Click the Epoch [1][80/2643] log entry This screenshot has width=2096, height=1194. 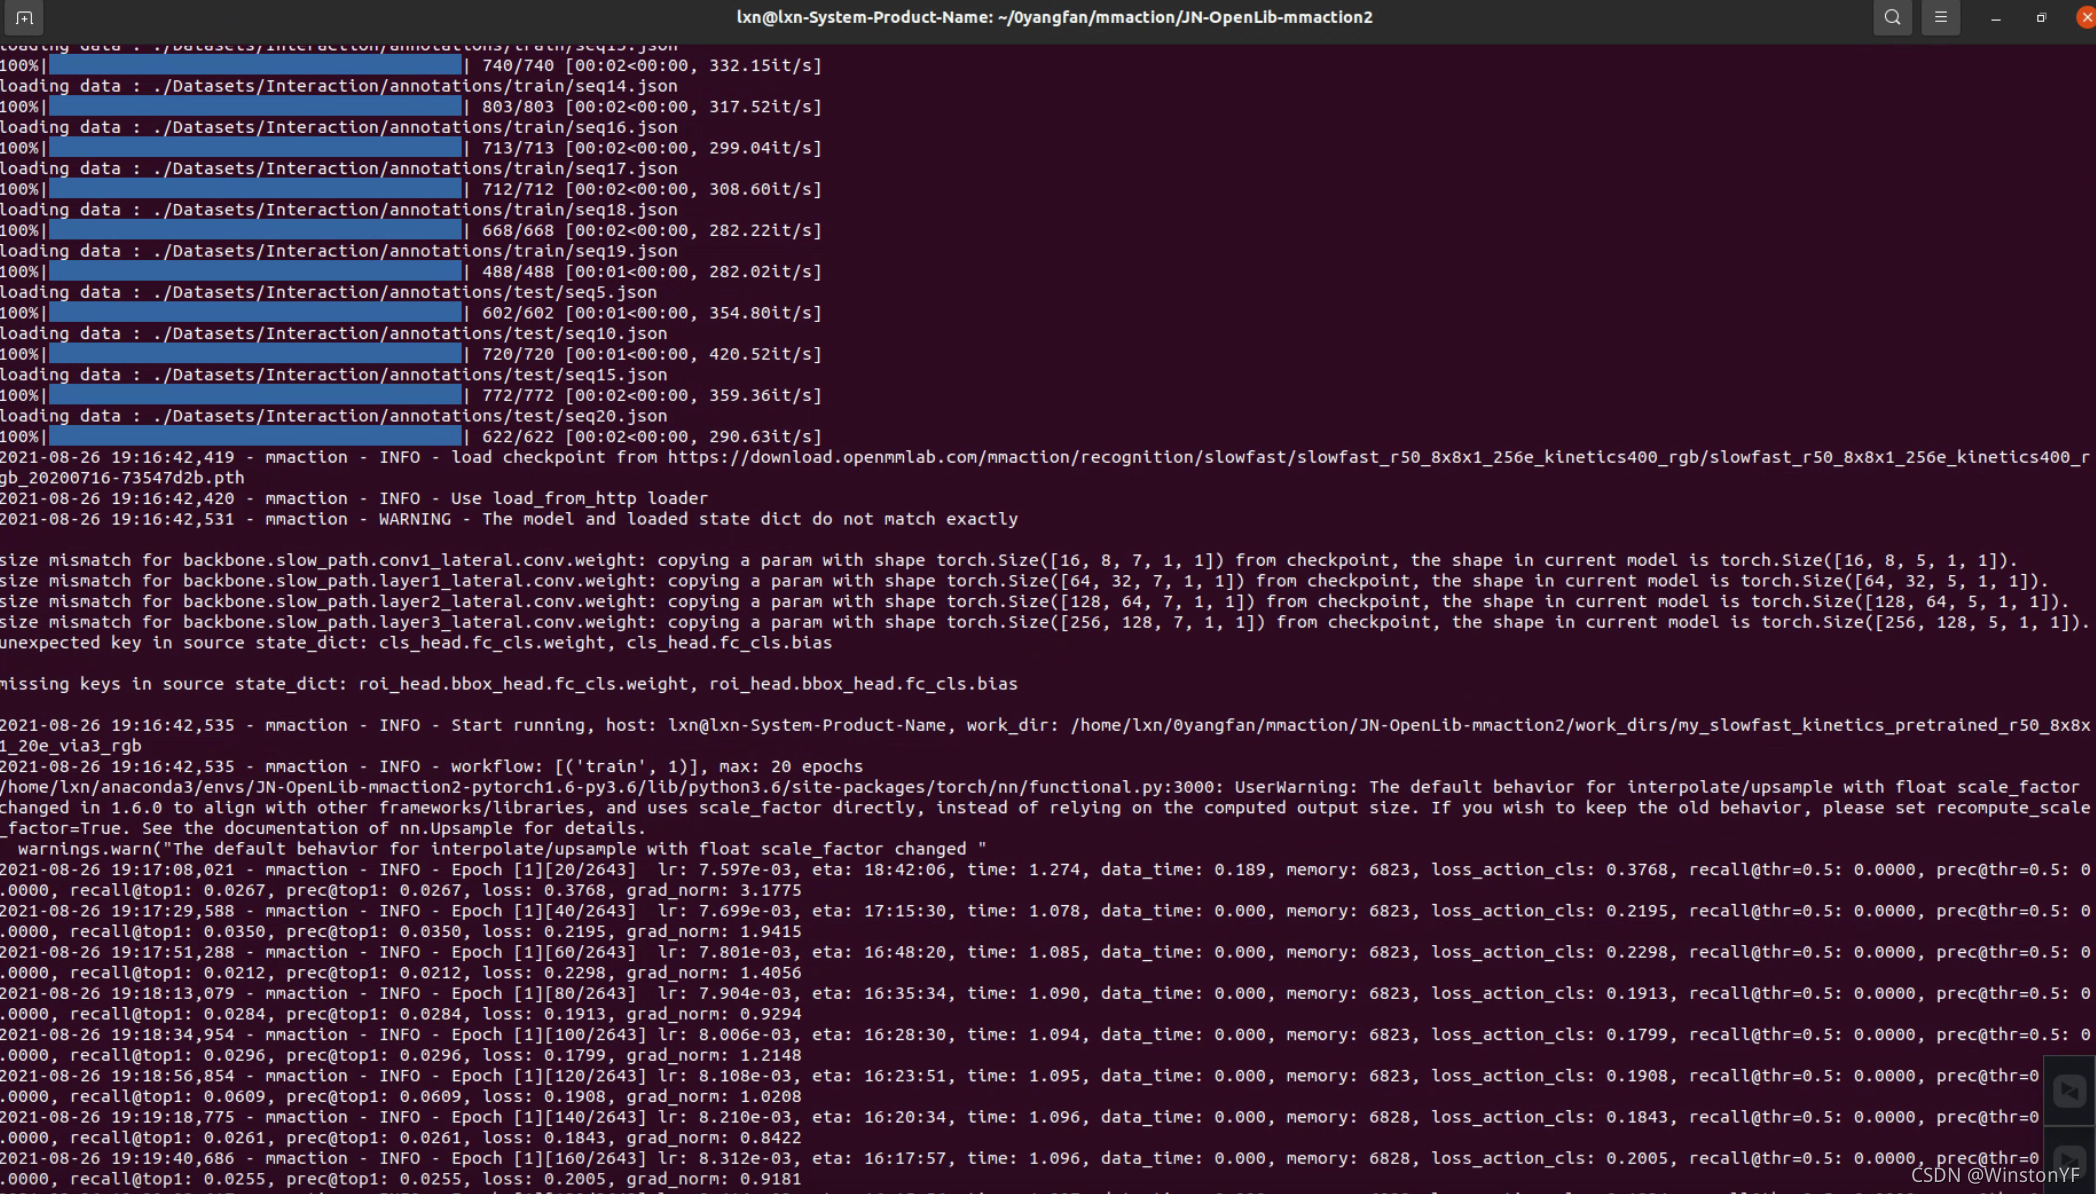click(1045, 994)
